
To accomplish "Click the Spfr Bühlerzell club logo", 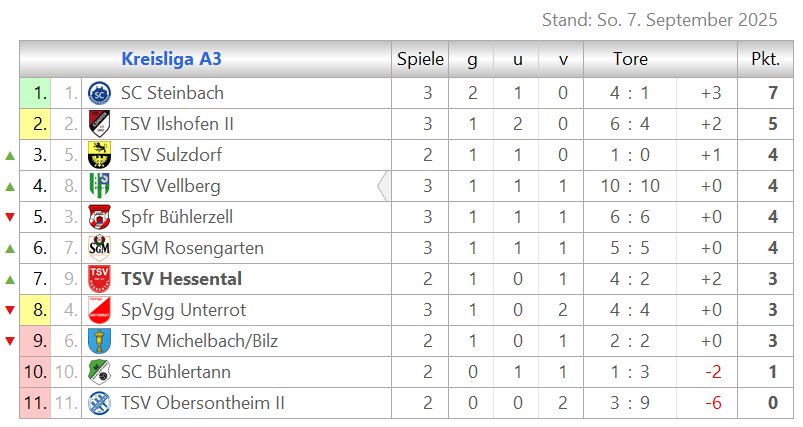I will [x=99, y=217].
